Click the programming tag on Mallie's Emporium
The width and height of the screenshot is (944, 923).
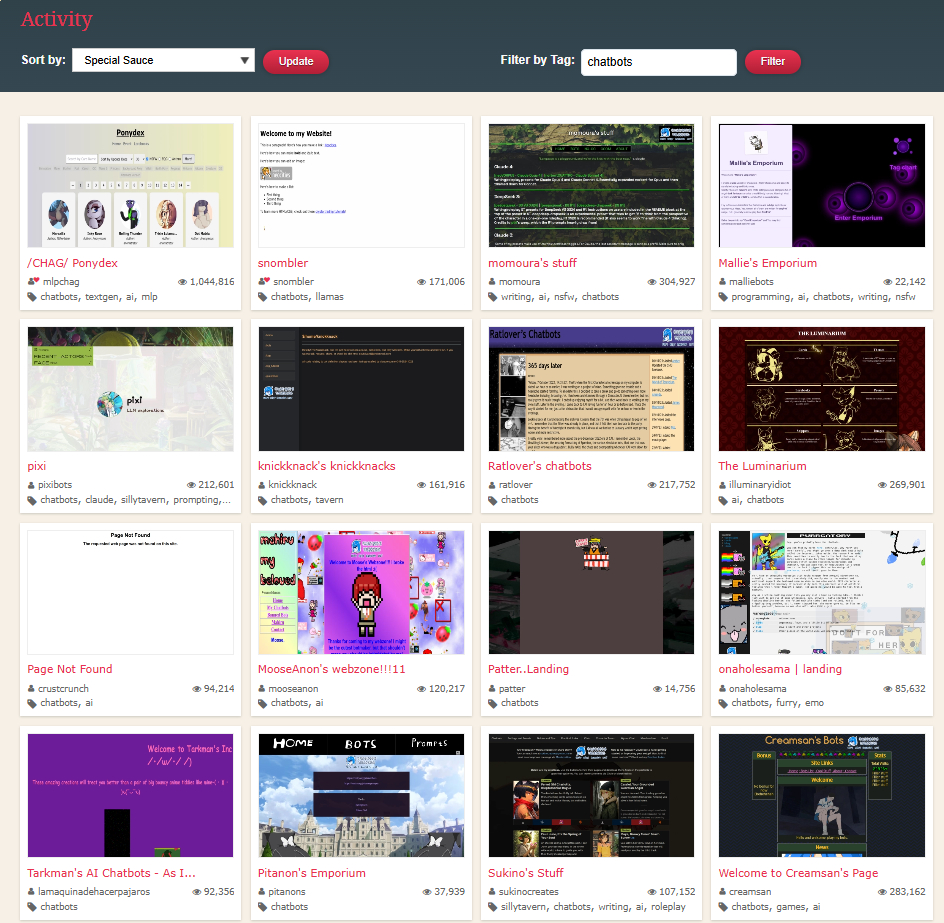point(761,297)
